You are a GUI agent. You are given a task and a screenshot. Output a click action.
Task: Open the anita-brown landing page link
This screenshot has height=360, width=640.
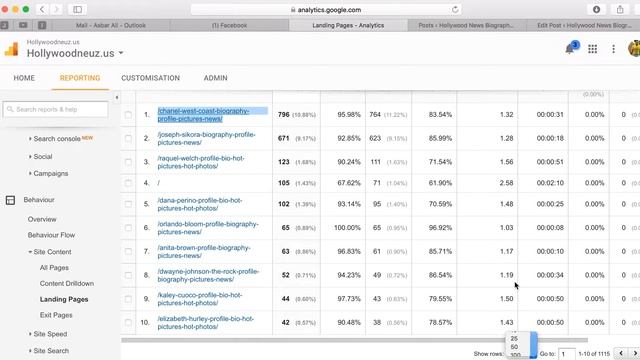click(204, 251)
